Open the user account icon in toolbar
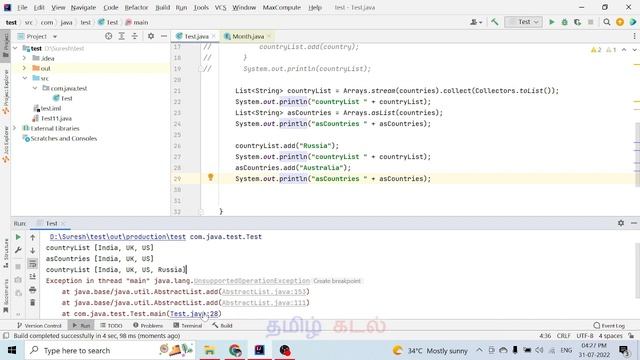 click(x=476, y=22)
